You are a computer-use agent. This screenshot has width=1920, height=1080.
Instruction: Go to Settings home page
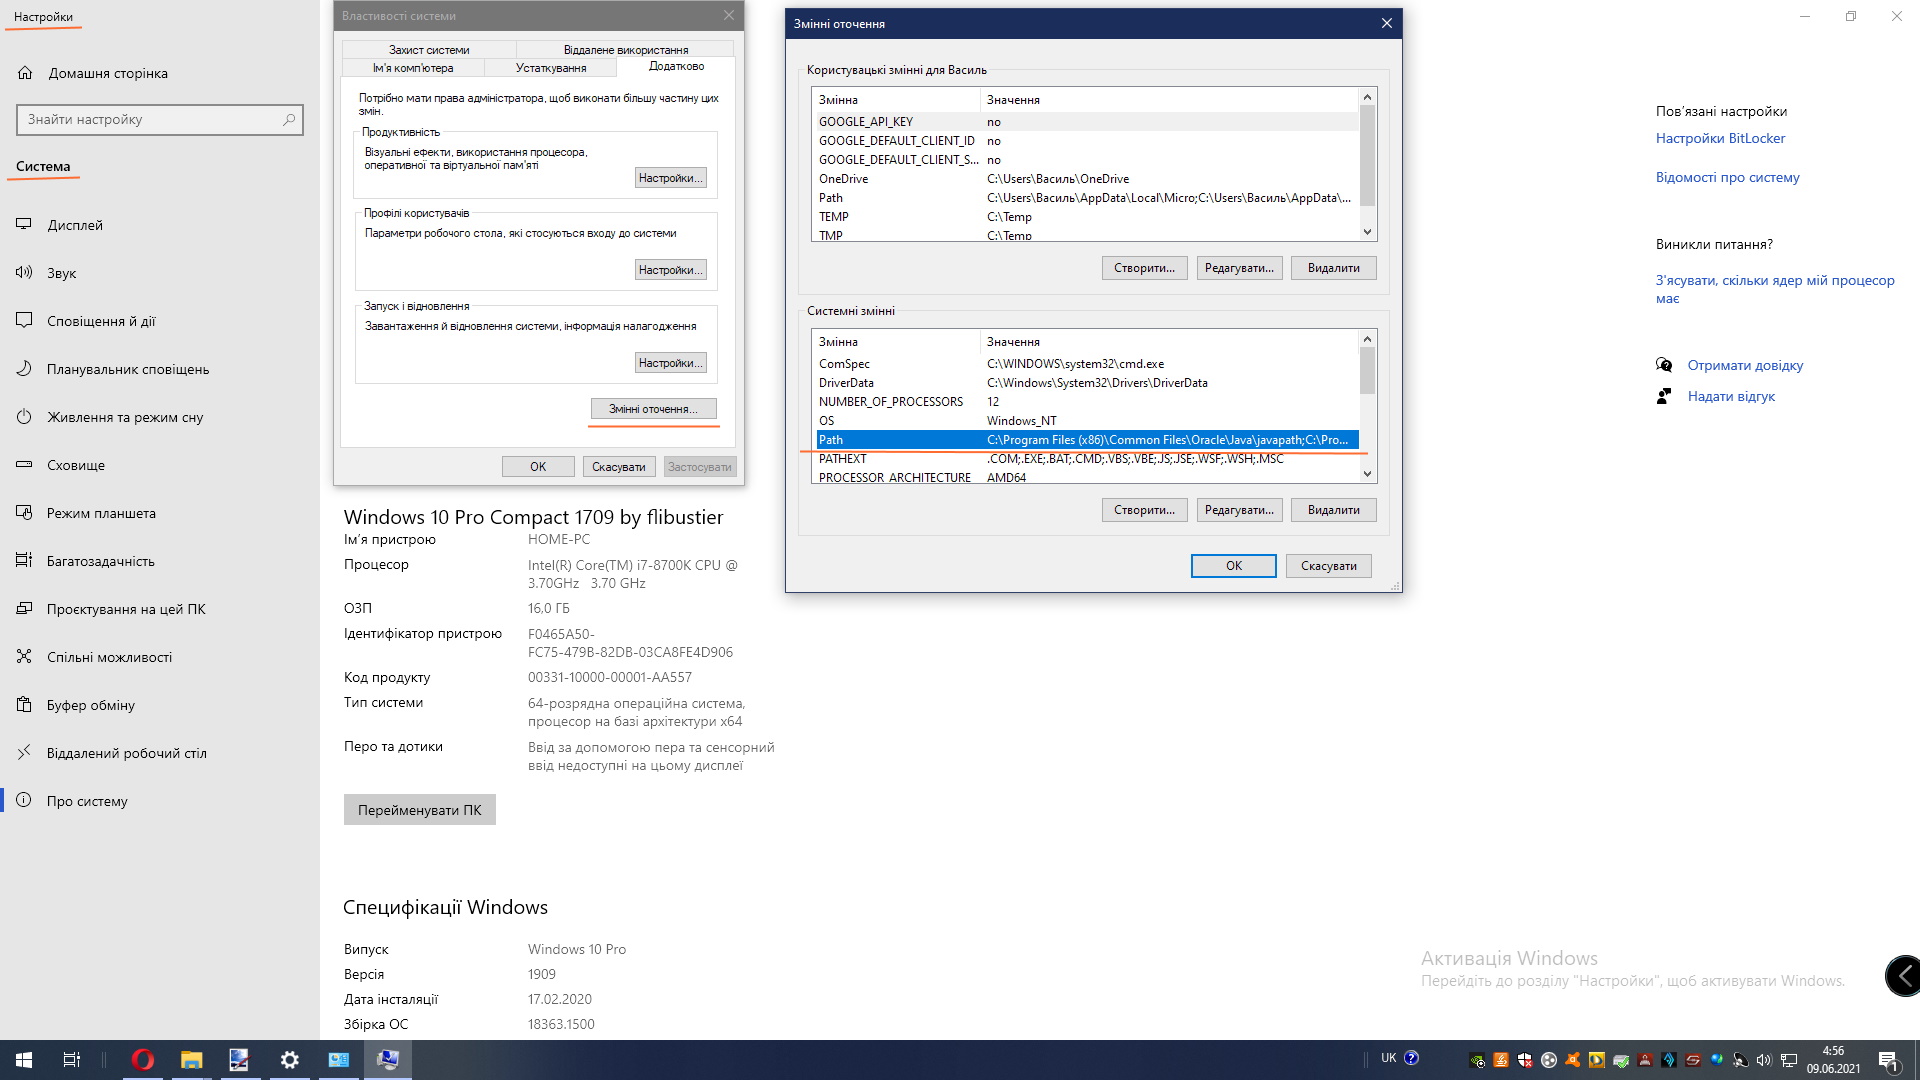click(x=107, y=73)
